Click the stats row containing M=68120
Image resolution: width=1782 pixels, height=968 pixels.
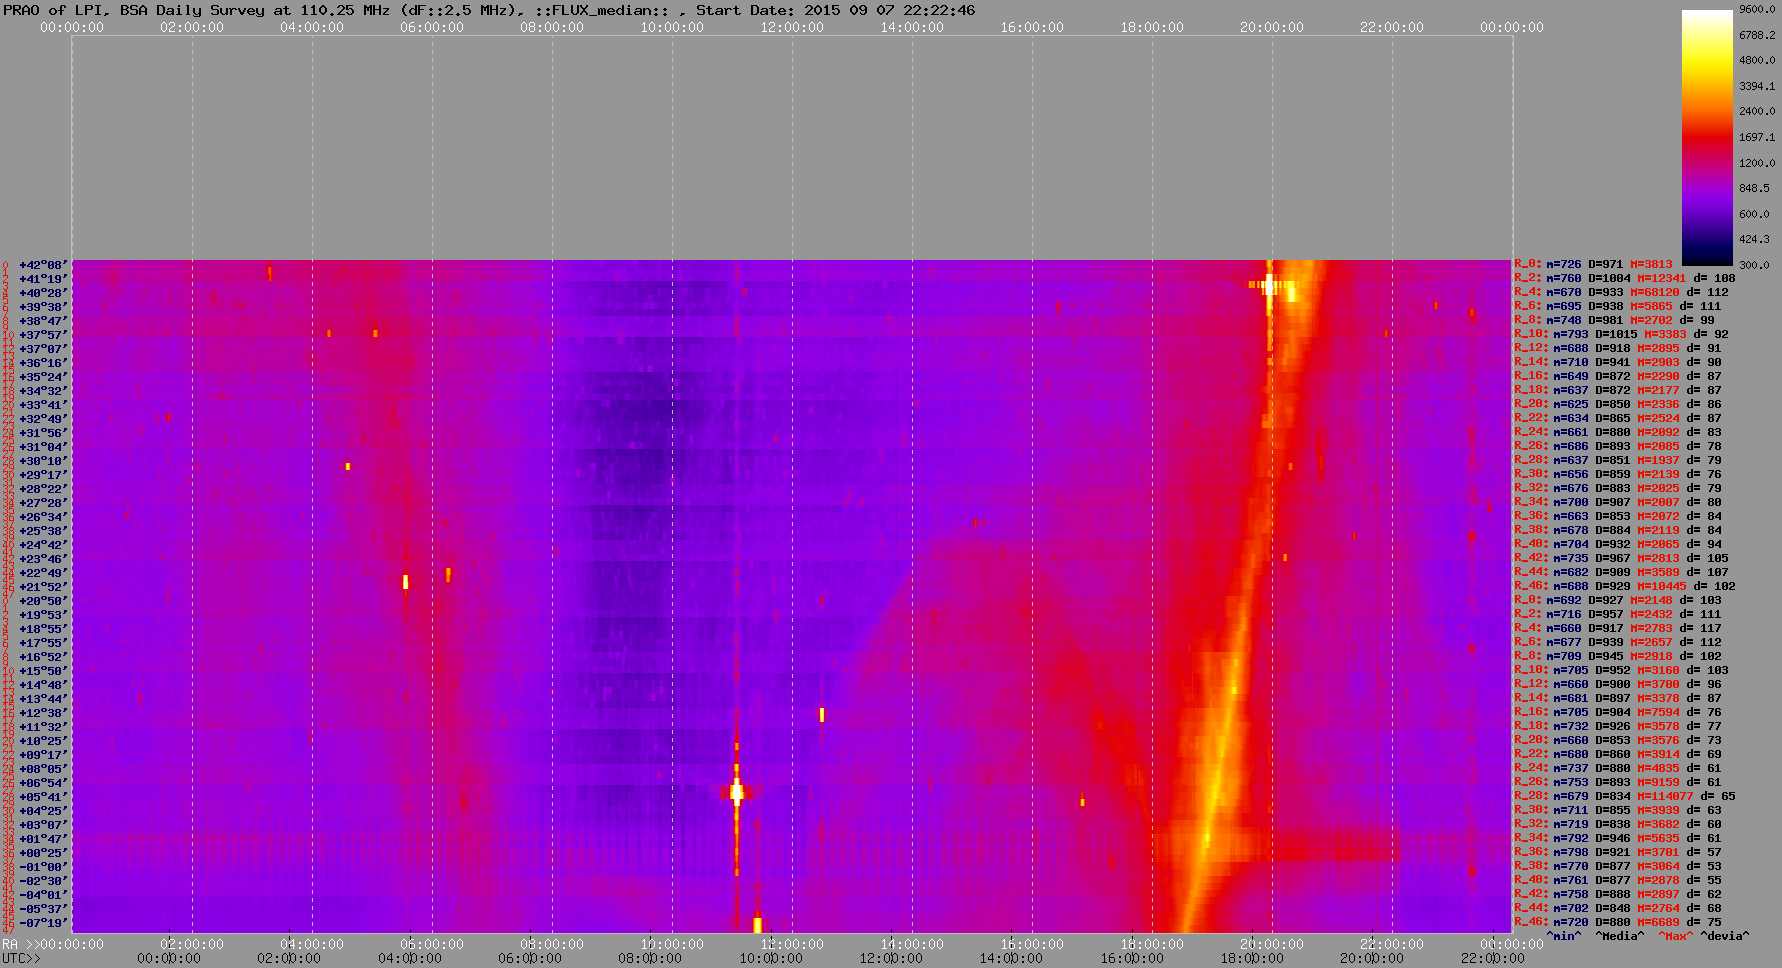pyautogui.click(x=1620, y=293)
